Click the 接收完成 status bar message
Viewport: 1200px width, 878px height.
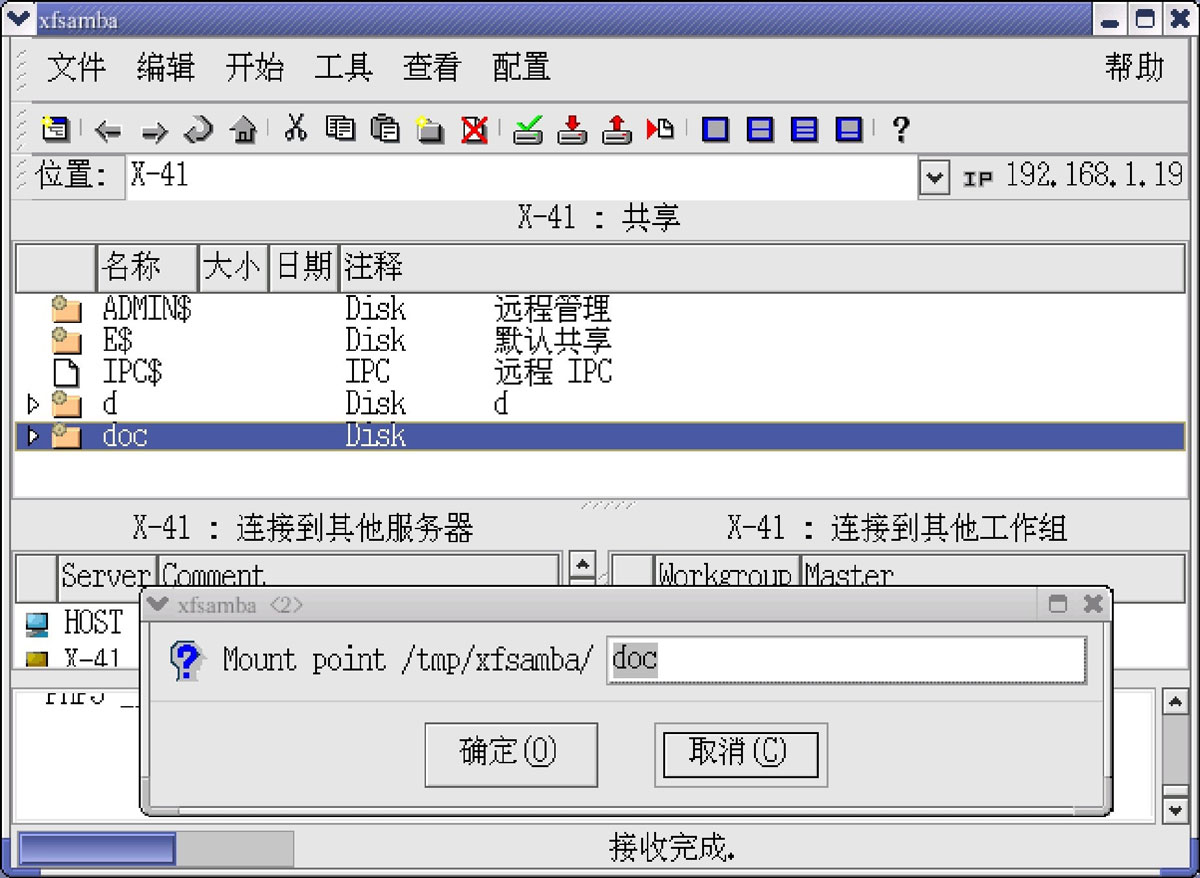tap(672, 849)
